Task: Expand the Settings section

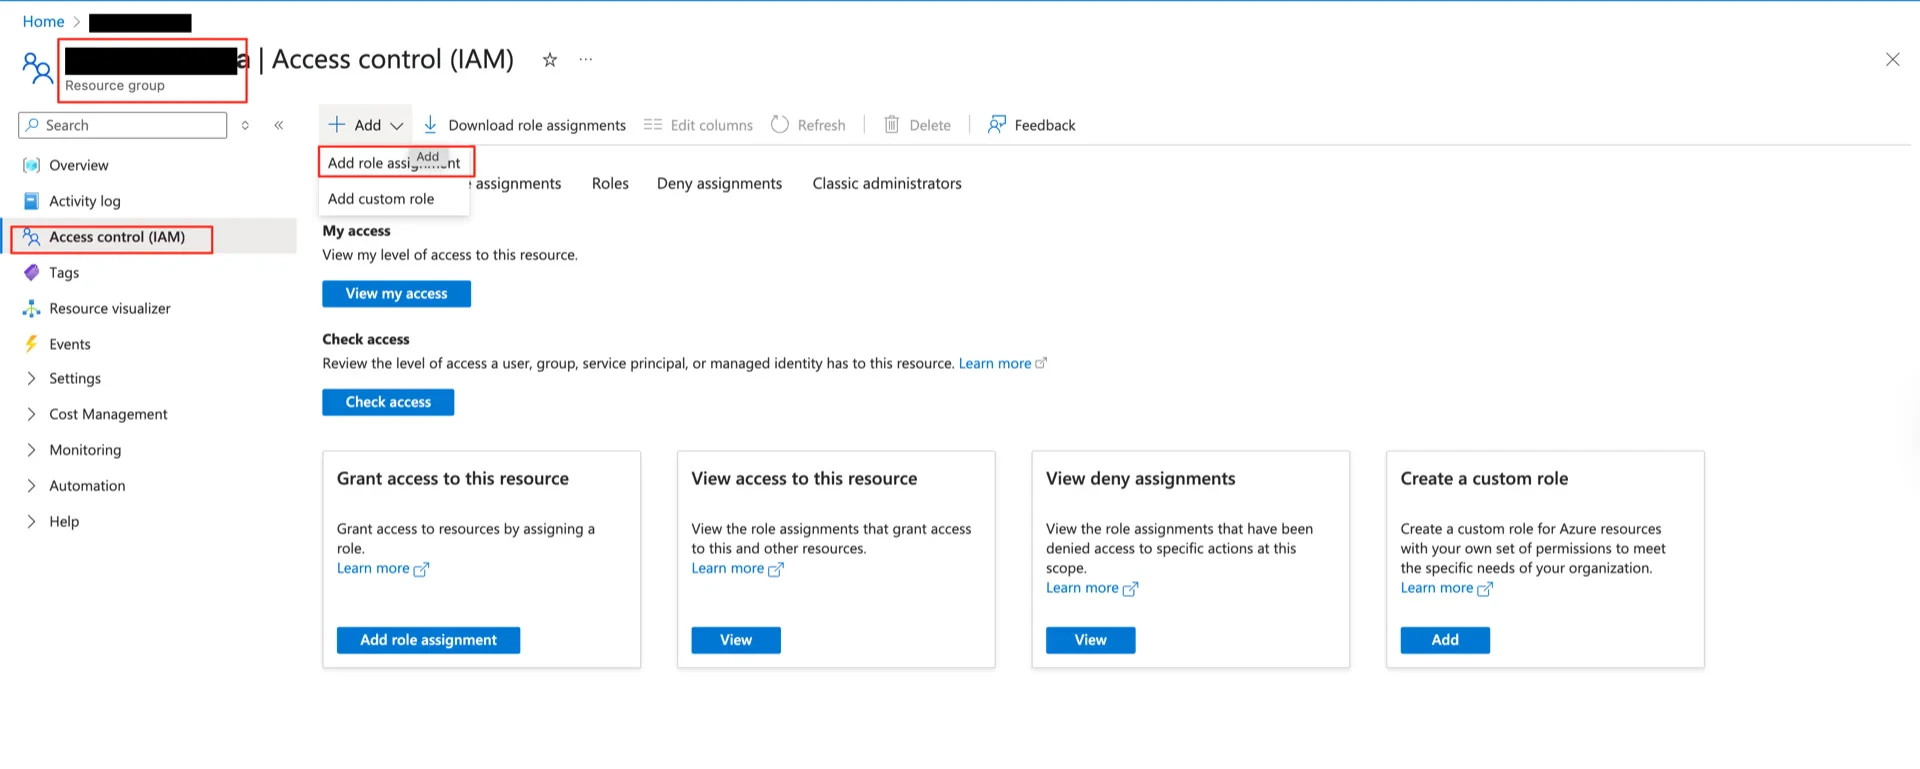Action: click(x=31, y=379)
